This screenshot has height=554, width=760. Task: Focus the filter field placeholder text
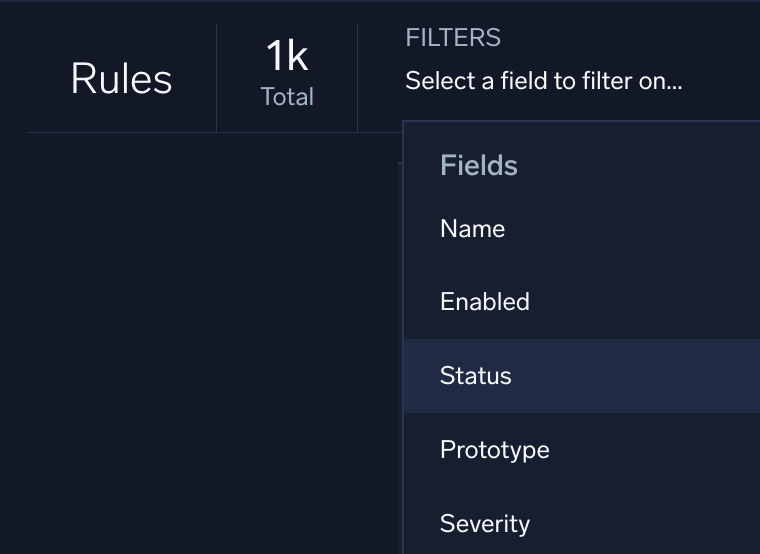click(x=543, y=81)
